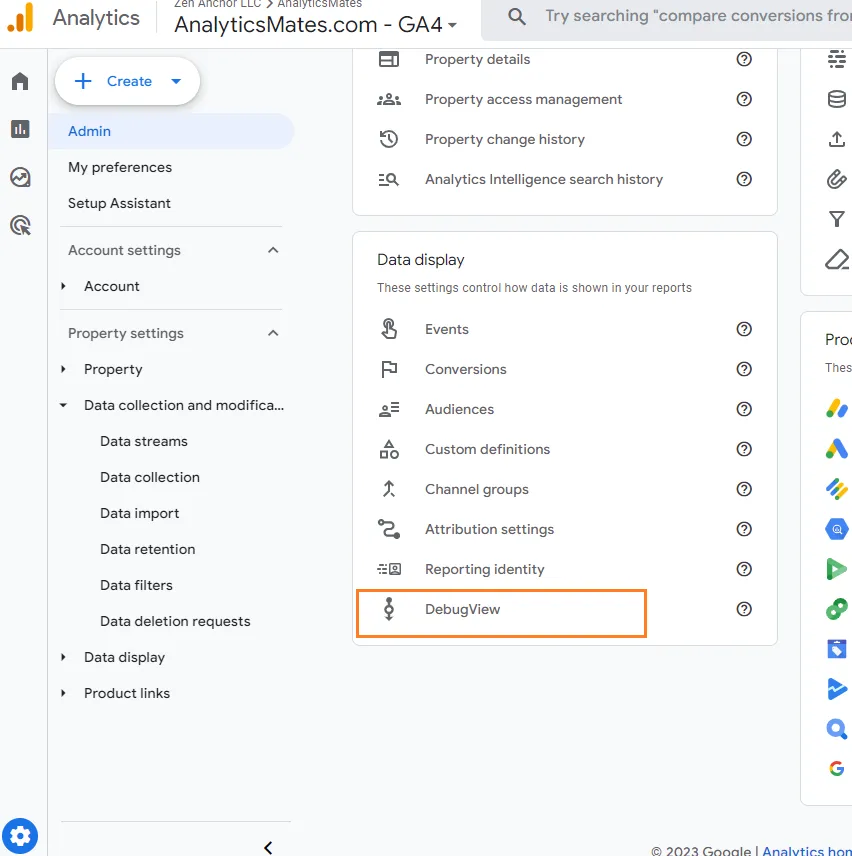Screen dimensions: 852x856
Task: Open Setup Assistant
Action: 119,203
